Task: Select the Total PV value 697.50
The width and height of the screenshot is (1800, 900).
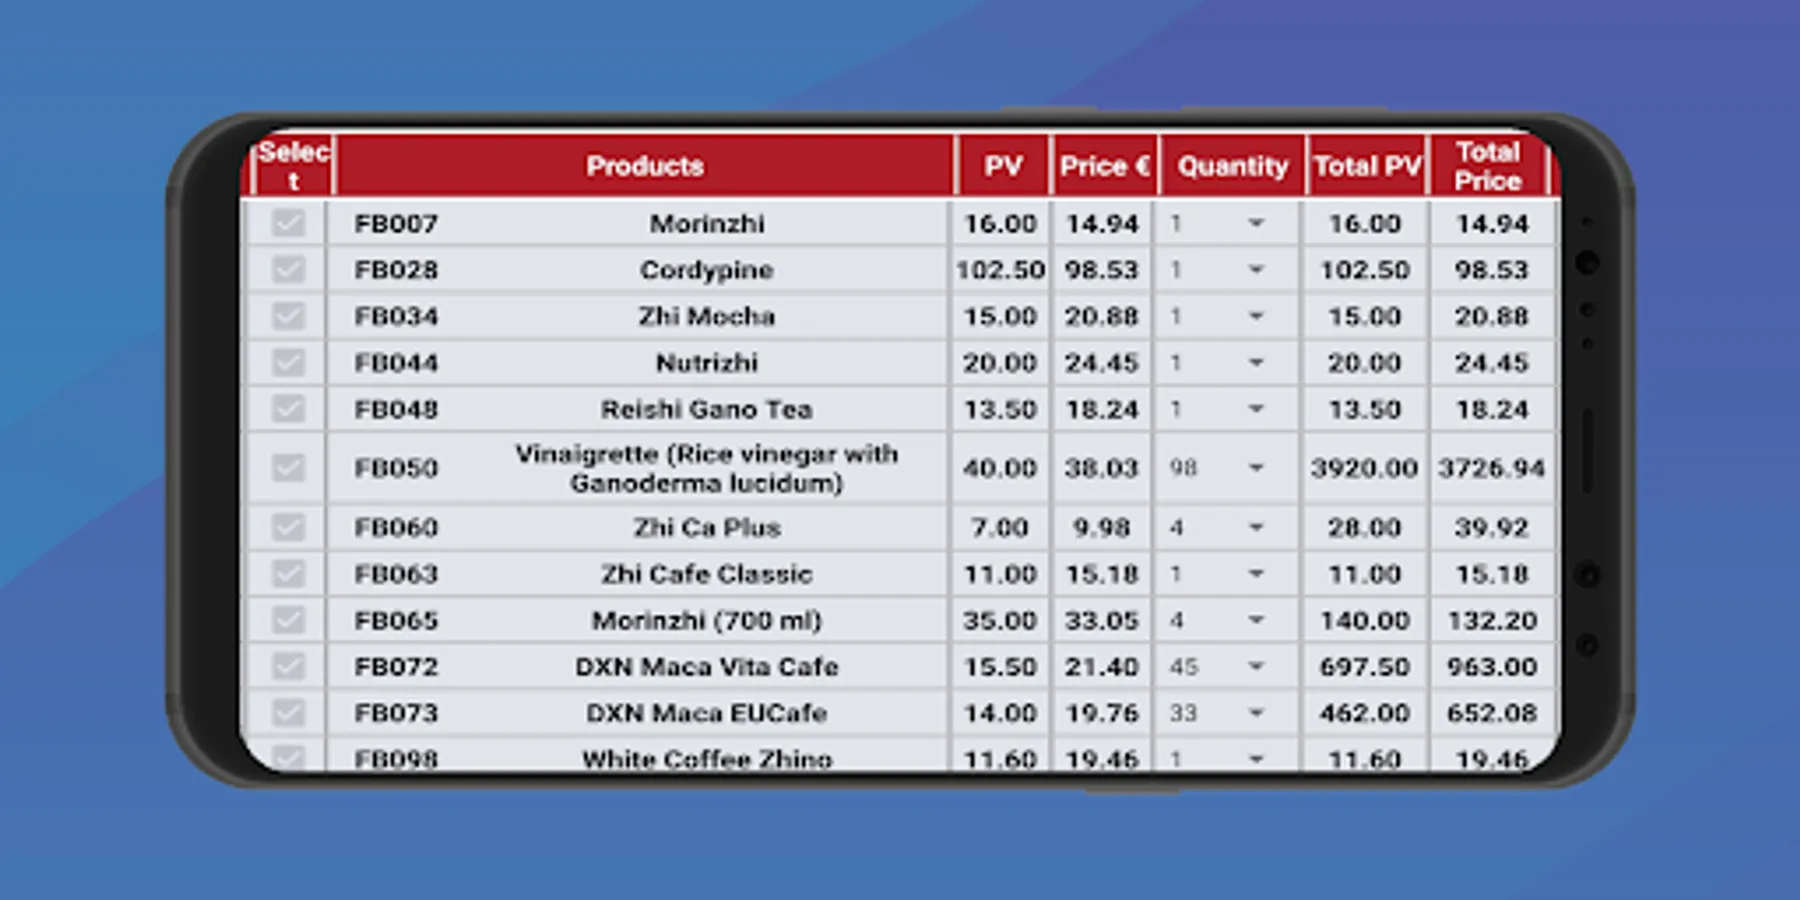Action: [x=1365, y=666]
